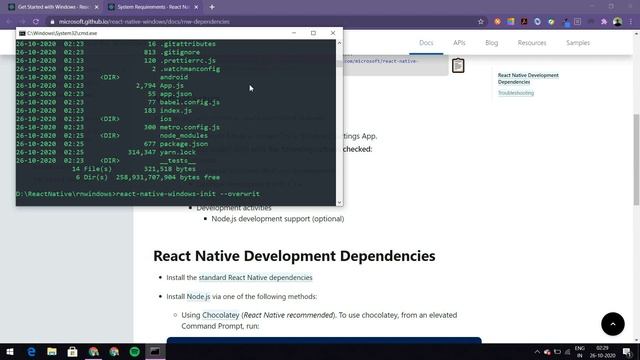Image resolution: width=640 pixels, height=360 pixels.
Task: Click the scroll-to-top round button
Action: click(613, 324)
